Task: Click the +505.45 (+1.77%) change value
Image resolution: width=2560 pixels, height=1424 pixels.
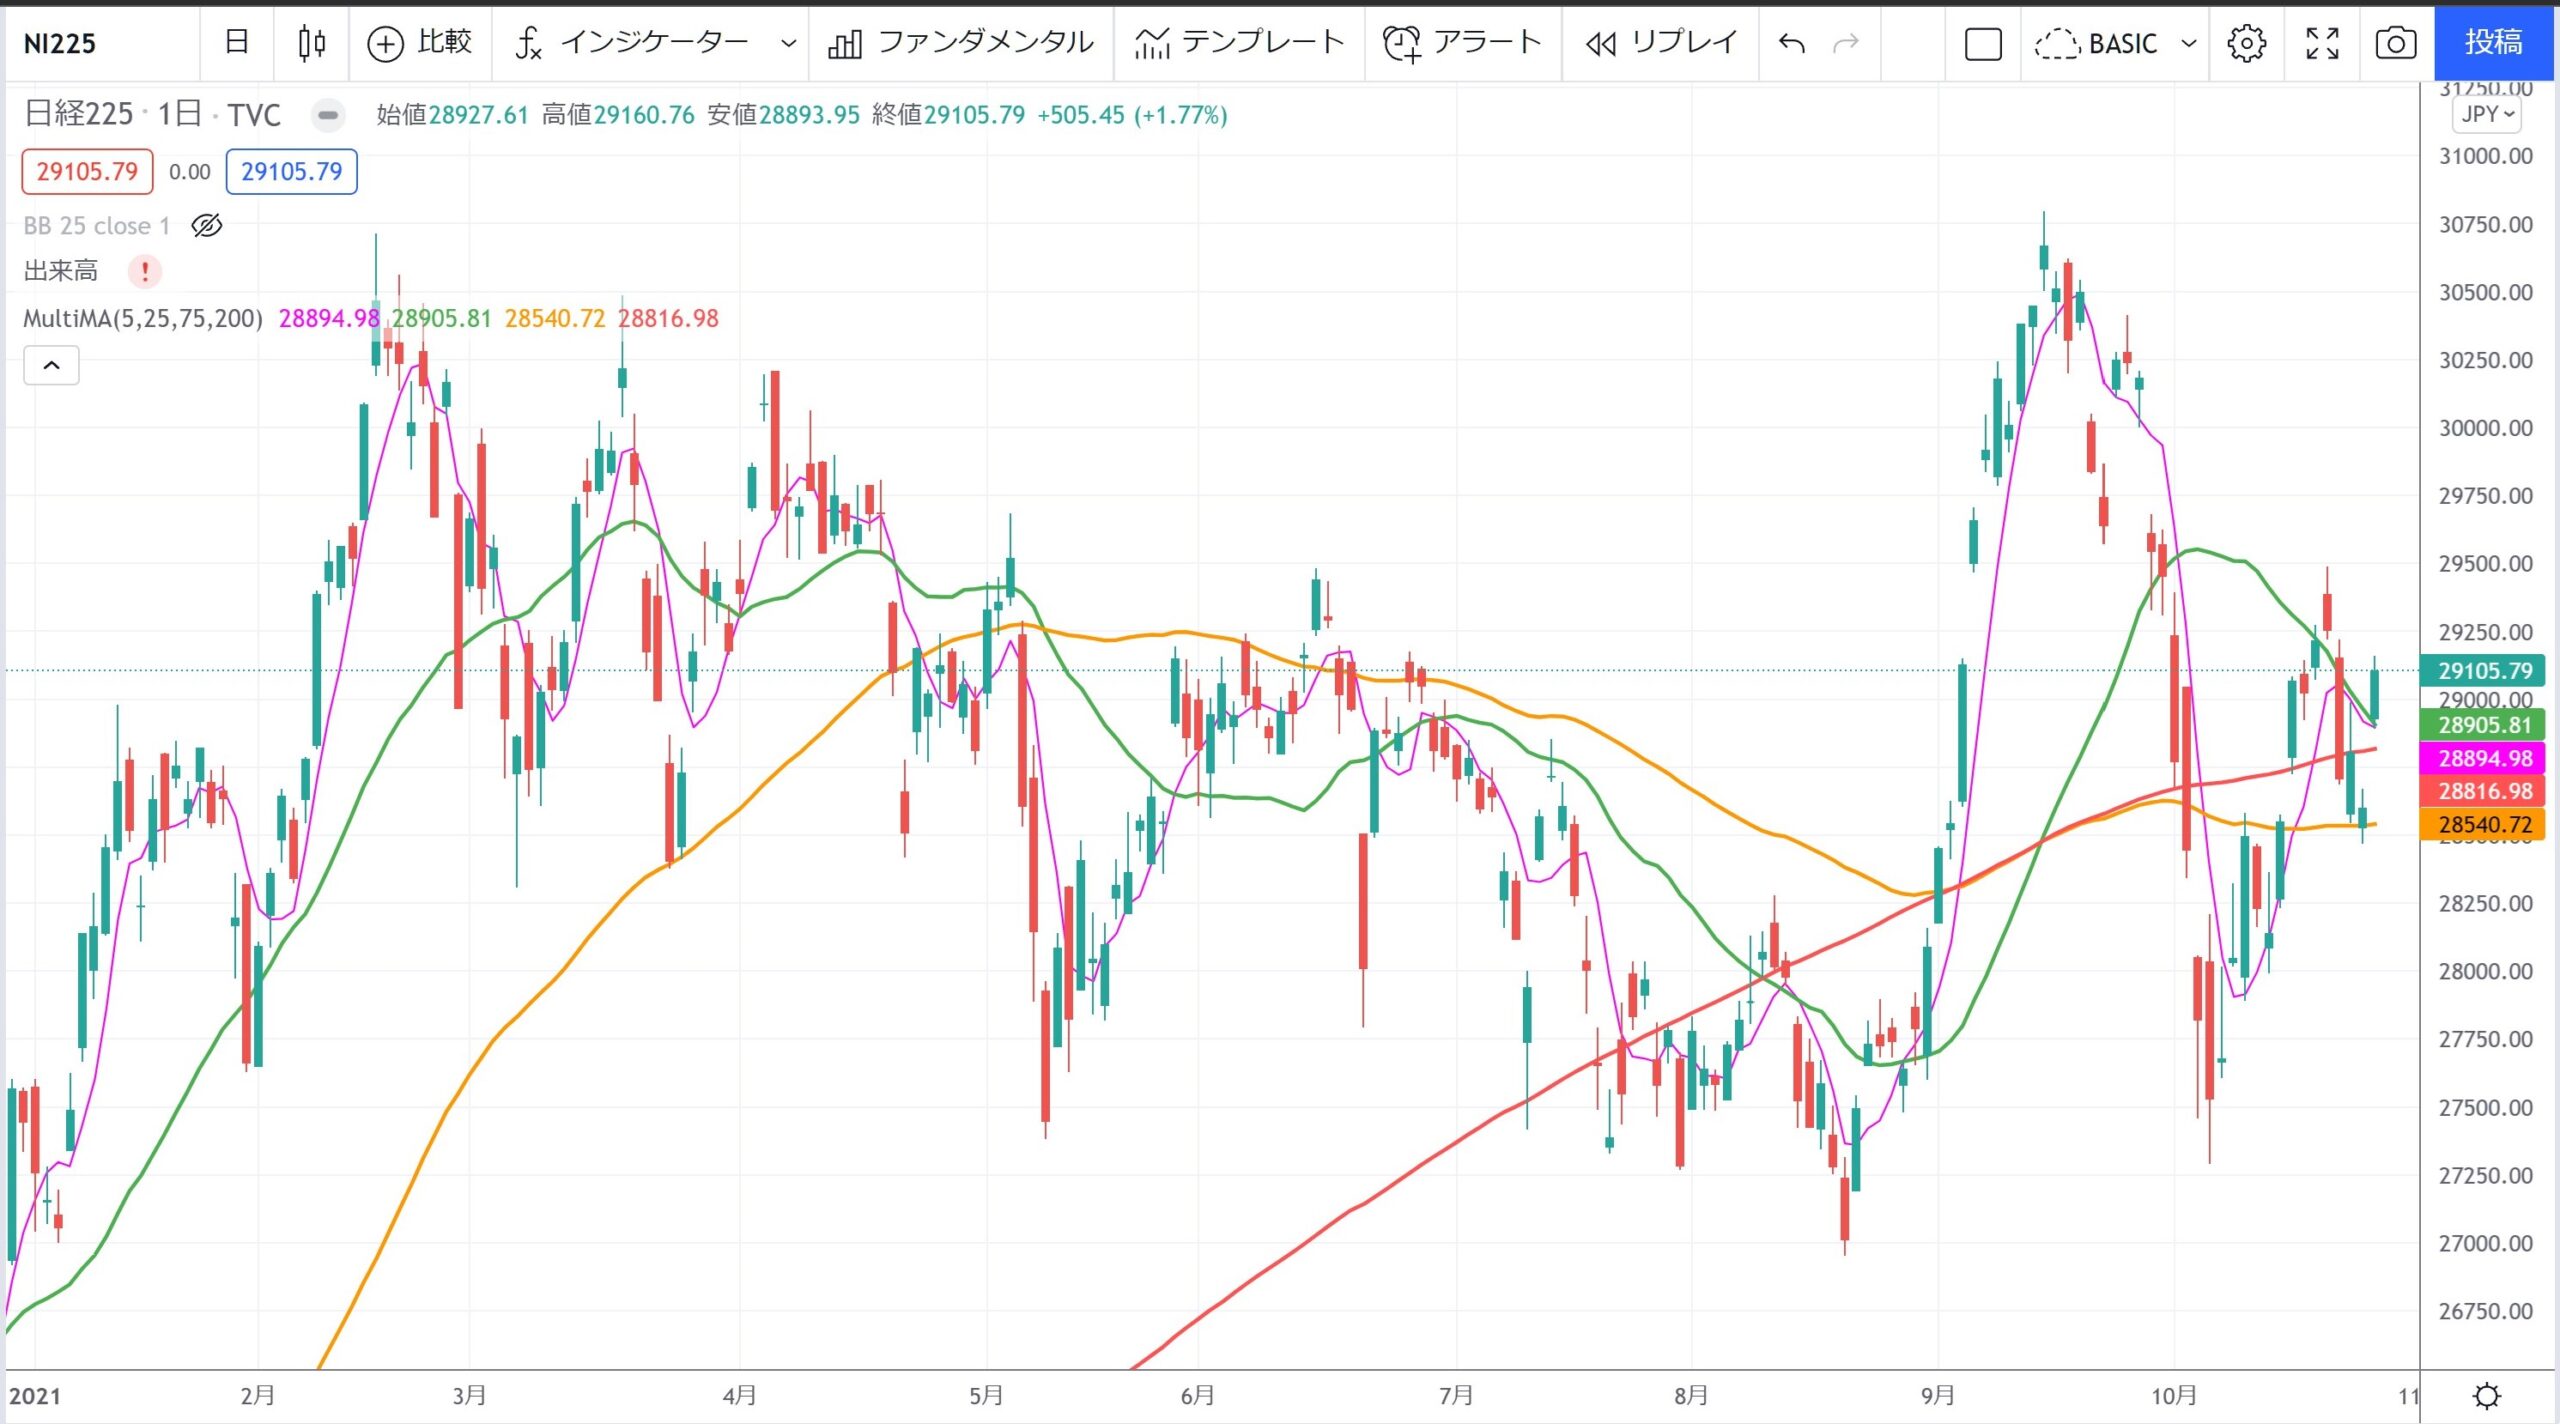Action: click(1132, 115)
